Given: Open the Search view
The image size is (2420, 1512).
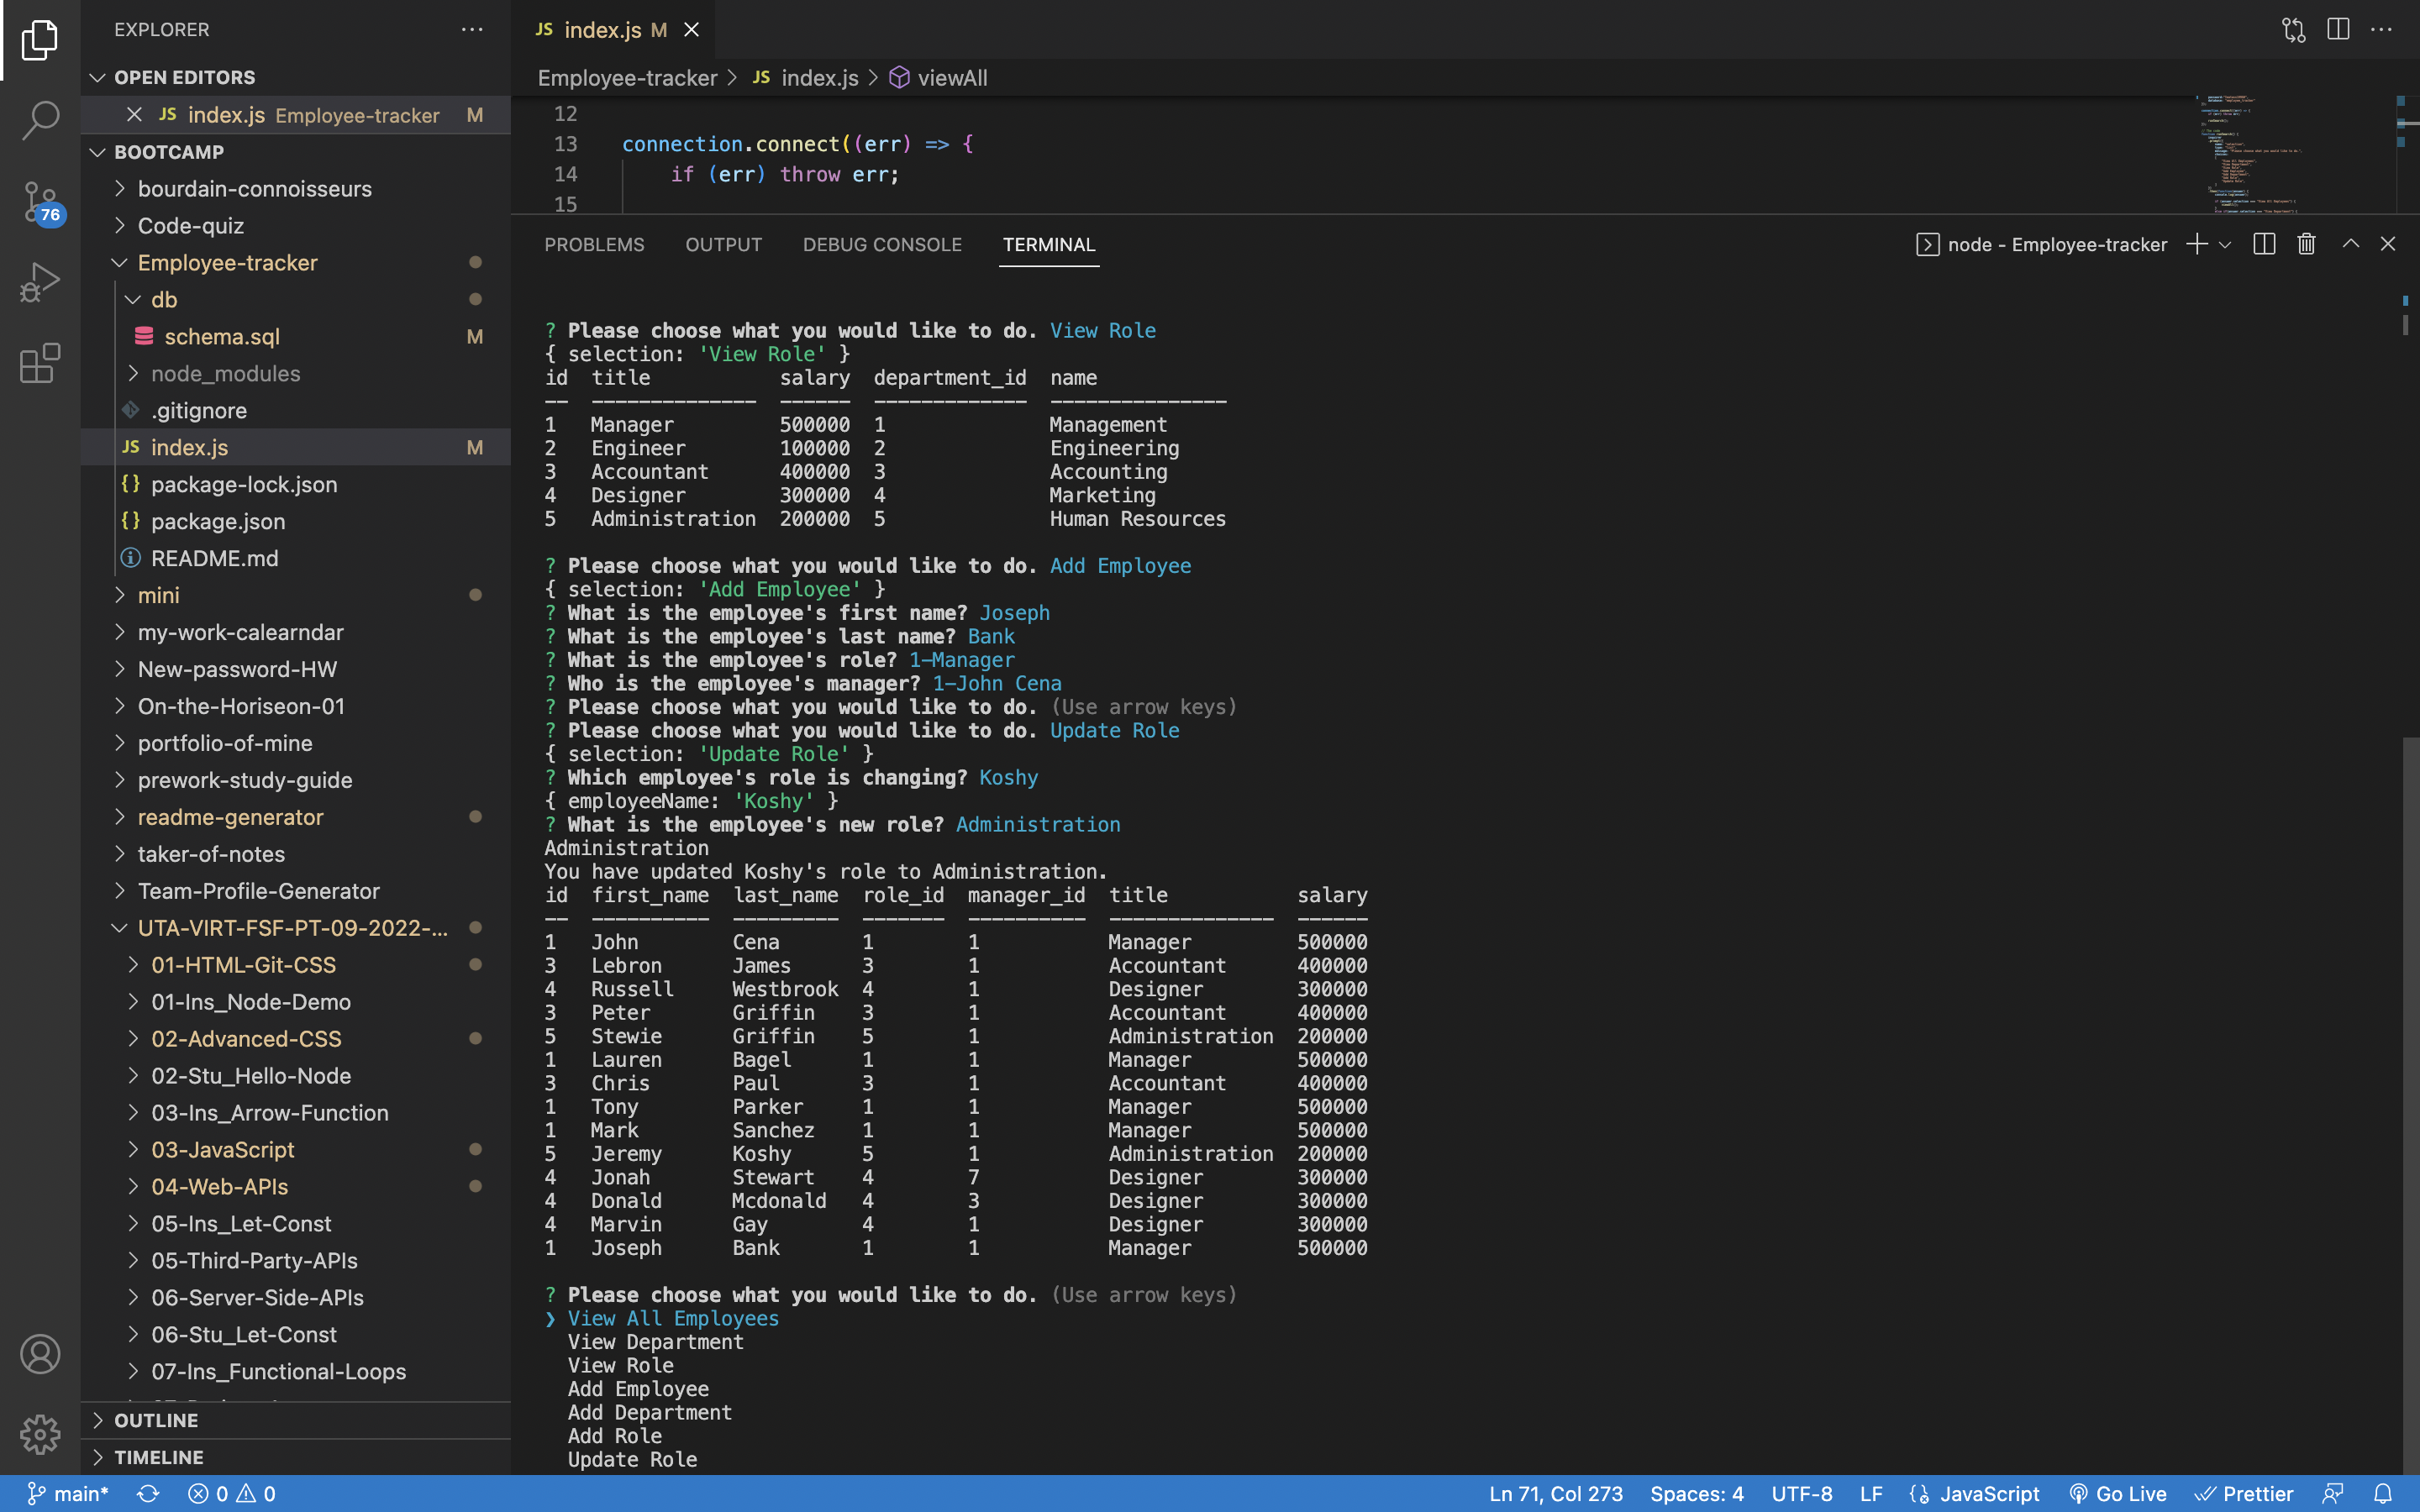Looking at the screenshot, I should coord(38,120).
